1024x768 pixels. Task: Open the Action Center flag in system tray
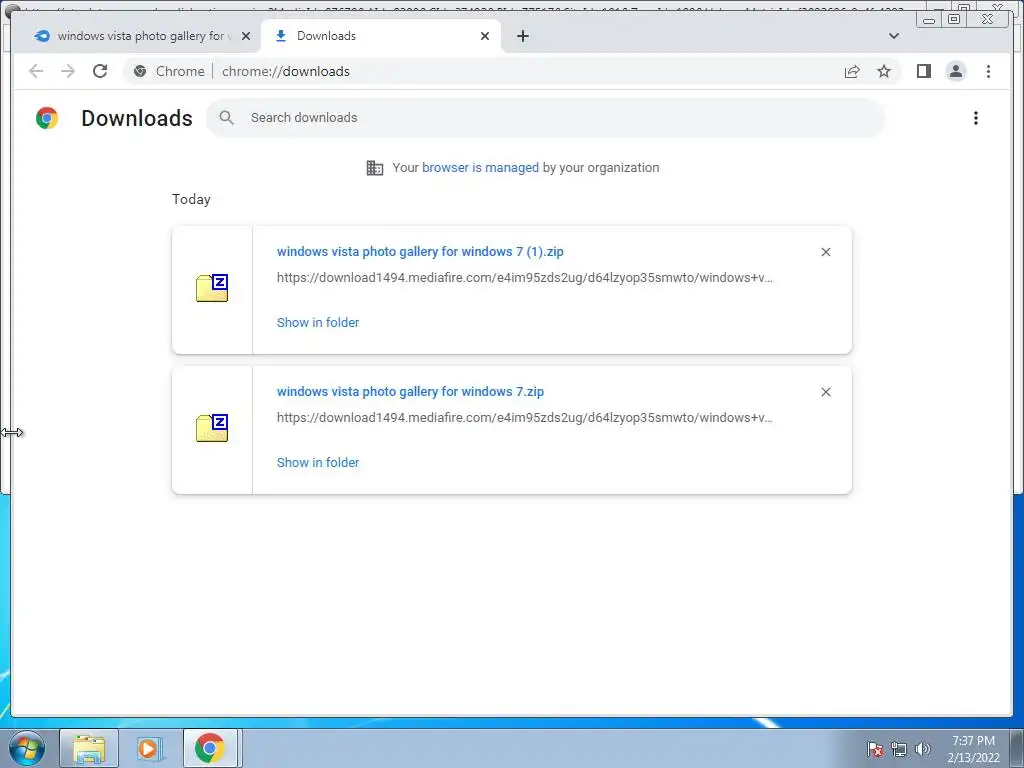point(874,749)
